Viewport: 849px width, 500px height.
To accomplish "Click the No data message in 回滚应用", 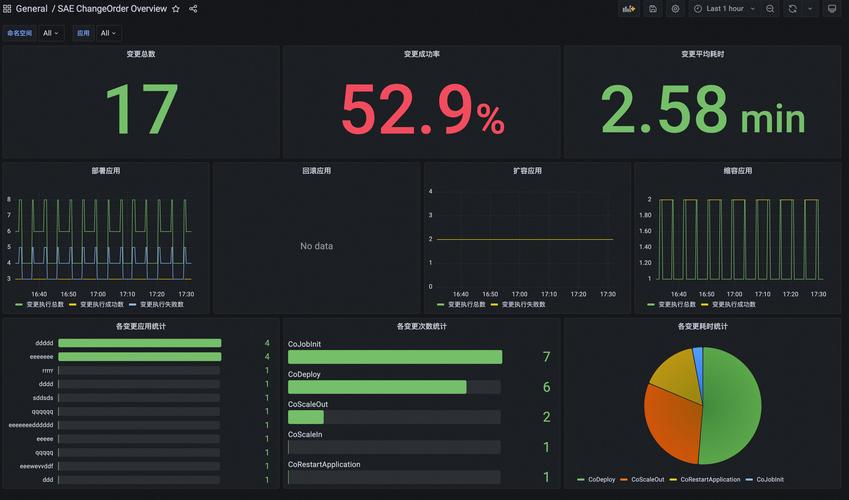I will (316, 246).
